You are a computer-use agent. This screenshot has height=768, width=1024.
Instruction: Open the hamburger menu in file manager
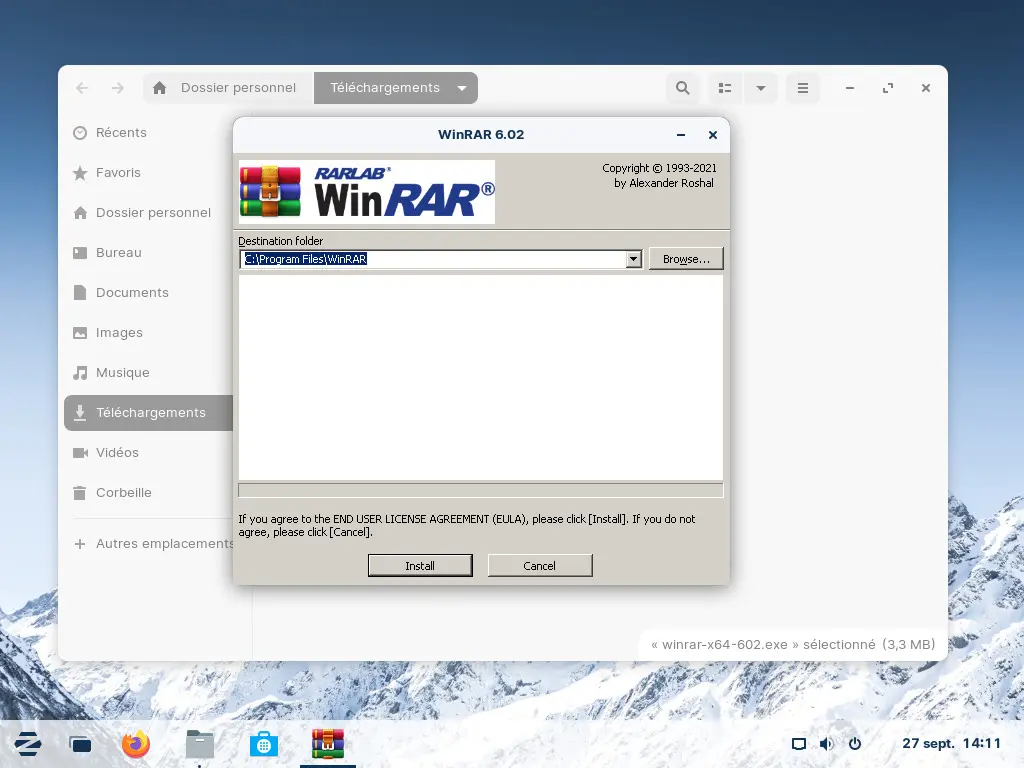[x=802, y=88]
